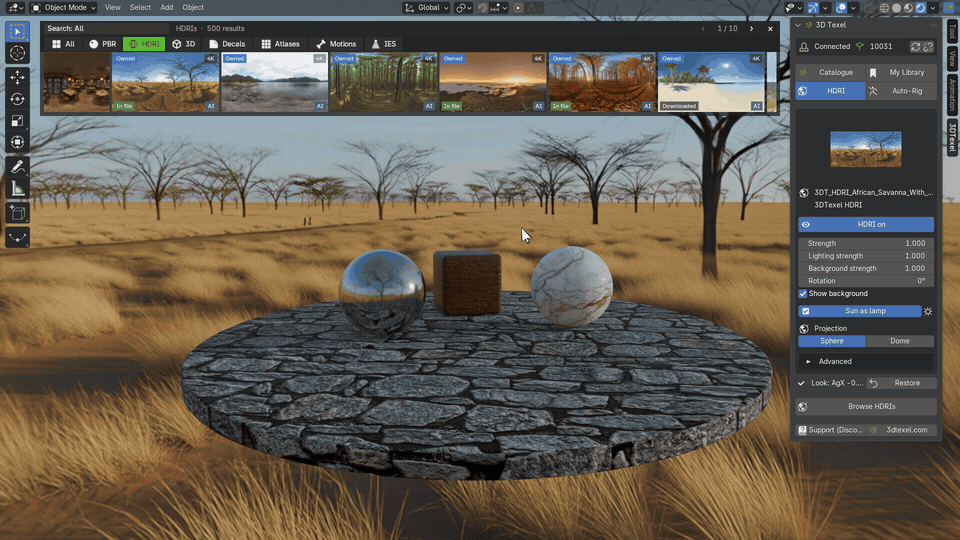The image size is (960, 540).
Task: Switch to Motions filter tab
Action: pyautogui.click(x=336, y=44)
